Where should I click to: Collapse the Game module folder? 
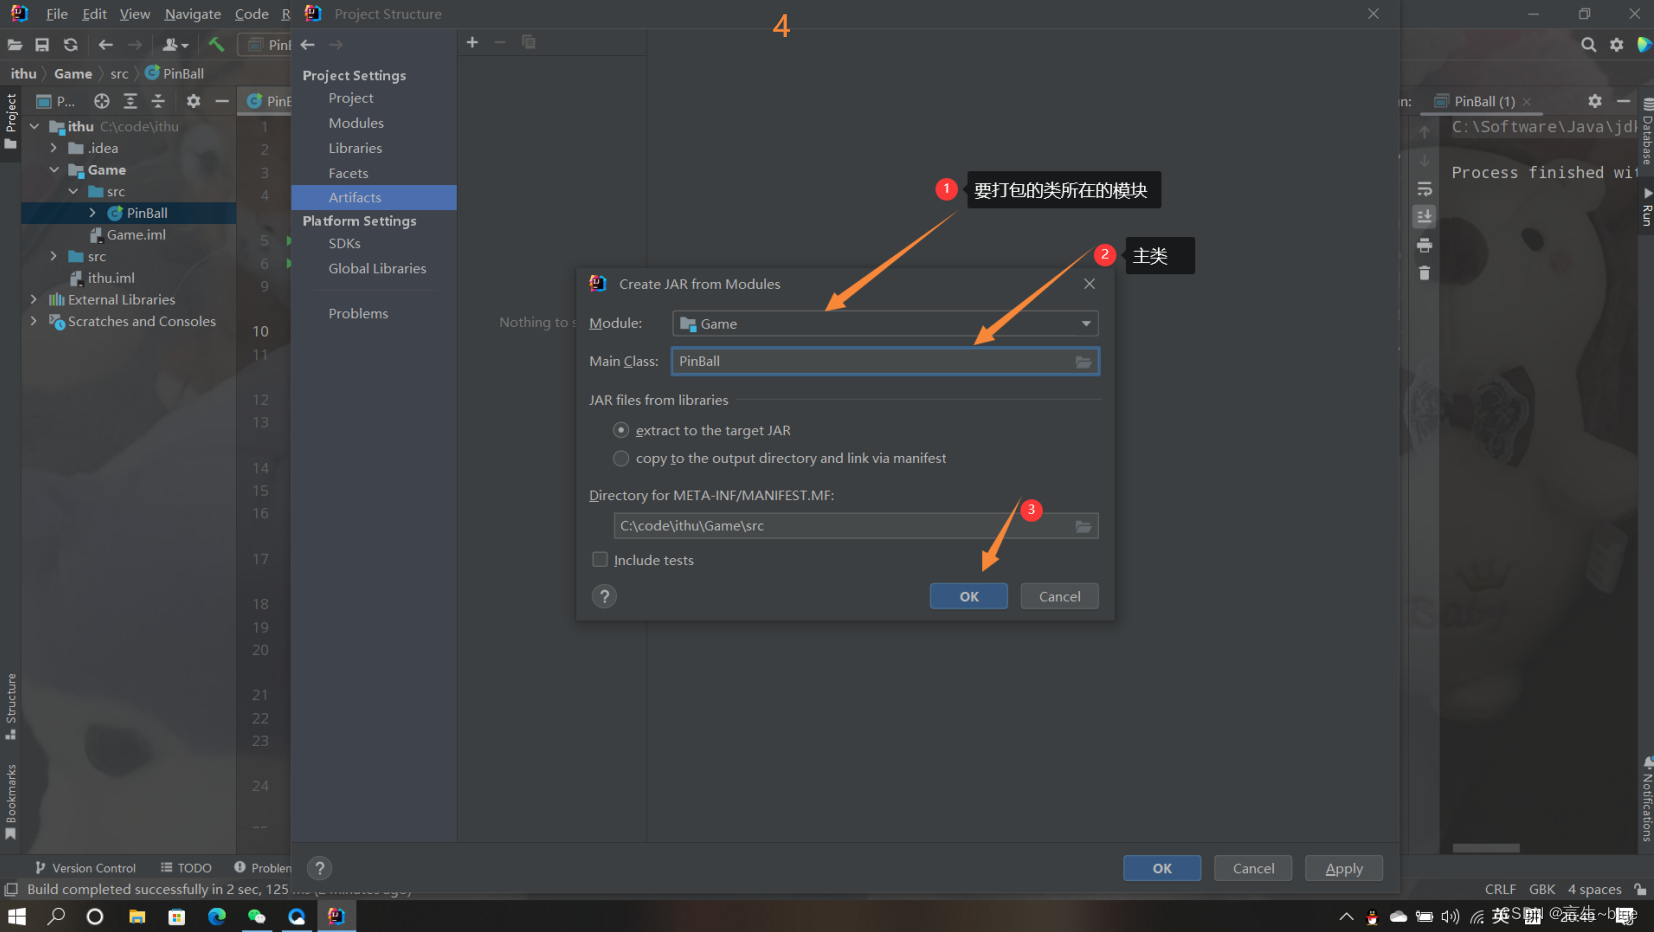[x=54, y=170]
